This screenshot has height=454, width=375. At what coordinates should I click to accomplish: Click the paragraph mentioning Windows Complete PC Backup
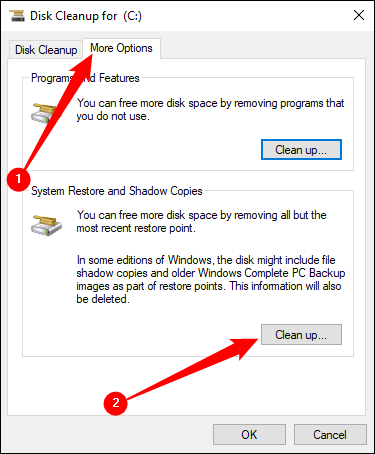point(211,279)
